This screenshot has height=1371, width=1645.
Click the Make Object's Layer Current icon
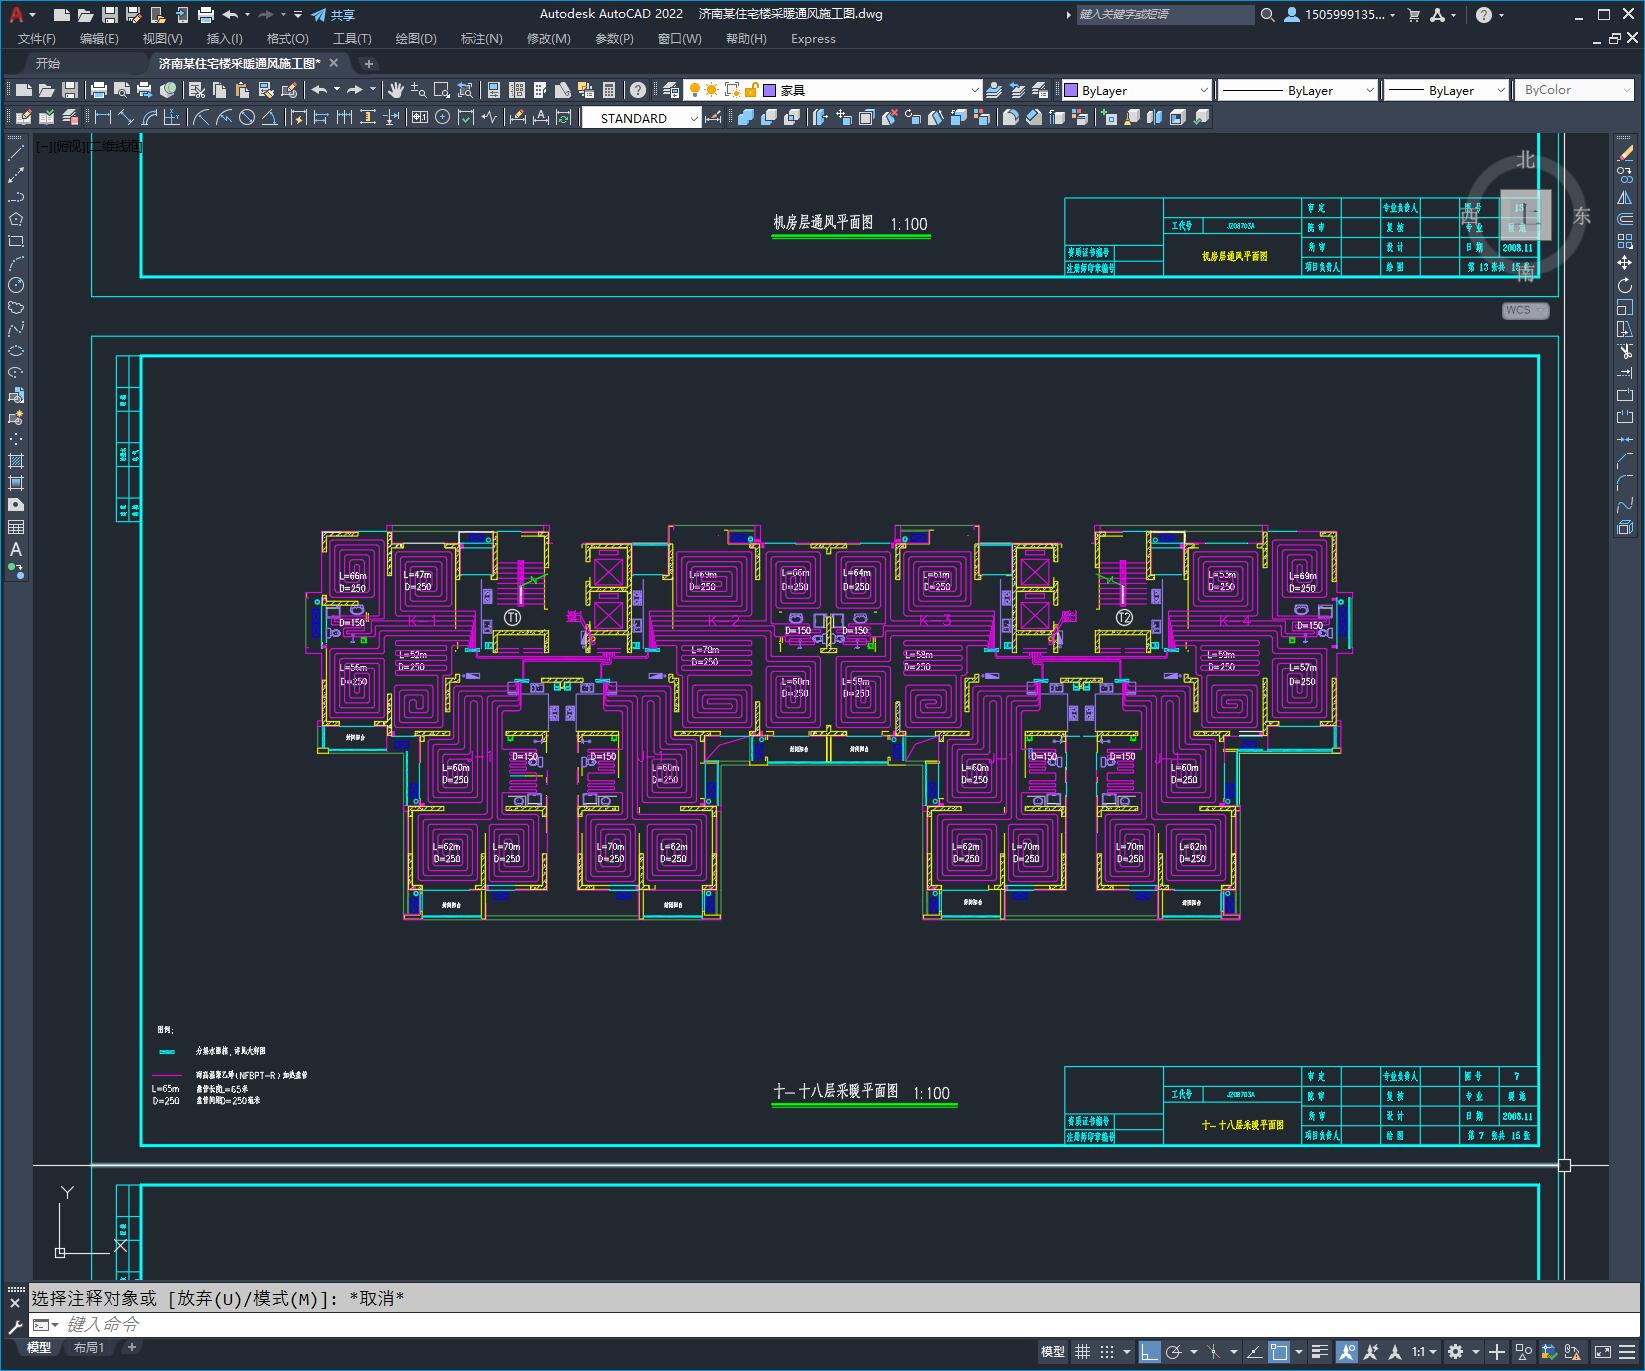click(x=994, y=90)
